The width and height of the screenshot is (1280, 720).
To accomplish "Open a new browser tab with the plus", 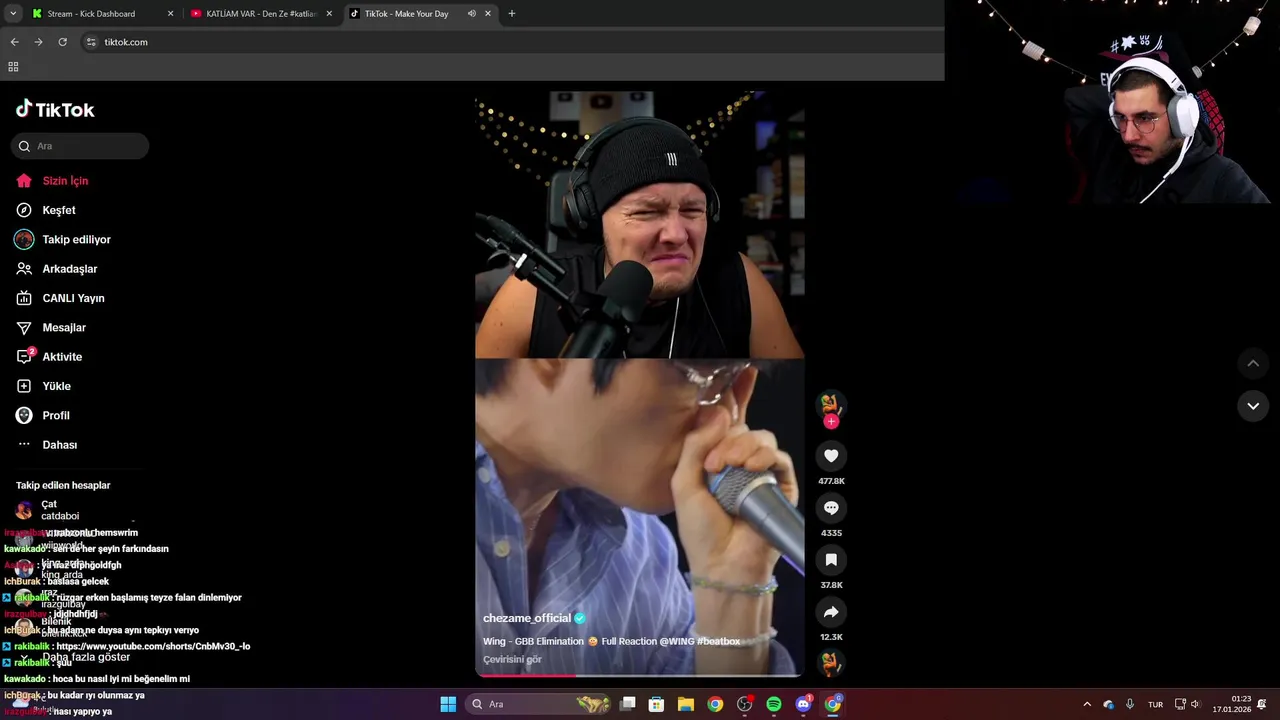I will pos(512,14).
